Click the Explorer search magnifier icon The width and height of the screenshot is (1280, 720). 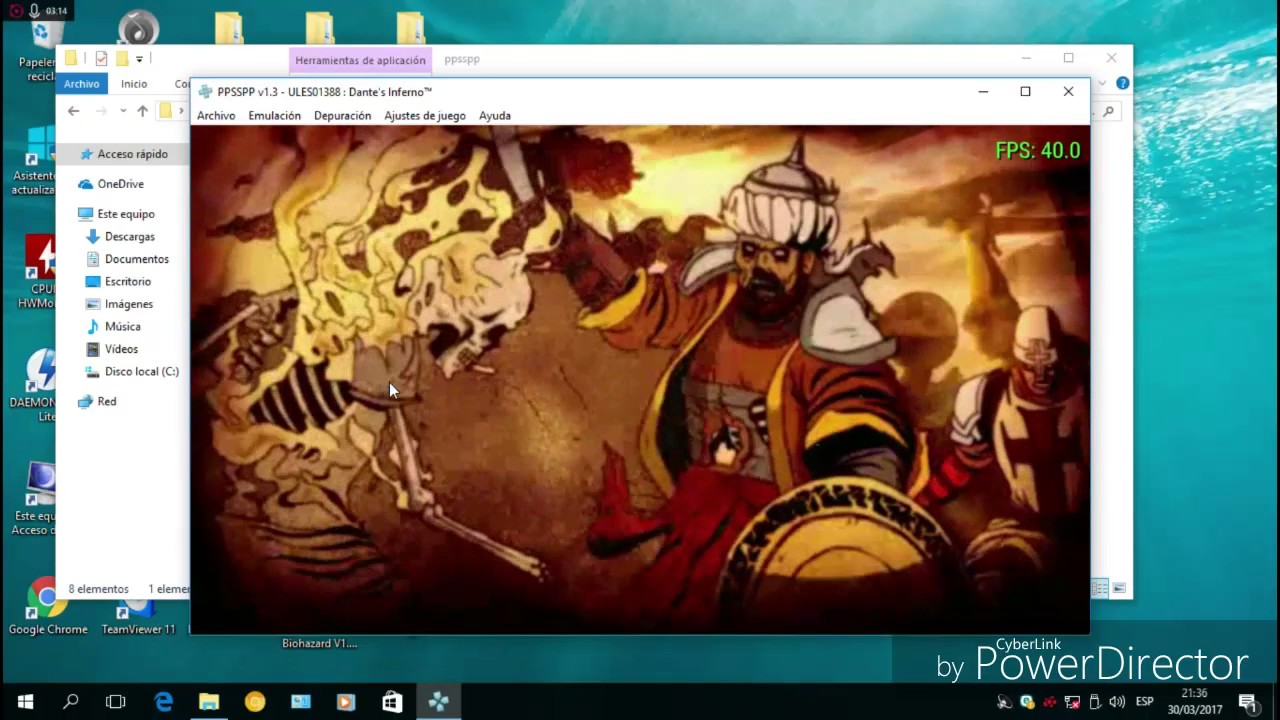[x=1108, y=112]
